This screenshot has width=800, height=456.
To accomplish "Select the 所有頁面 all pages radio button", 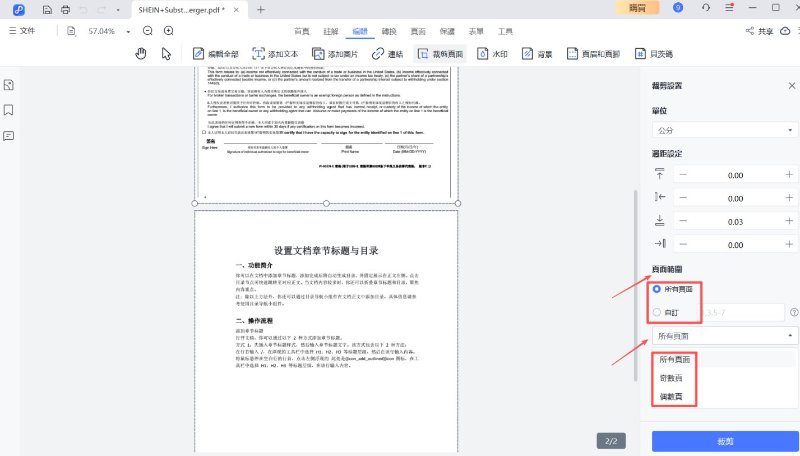I will 657,289.
